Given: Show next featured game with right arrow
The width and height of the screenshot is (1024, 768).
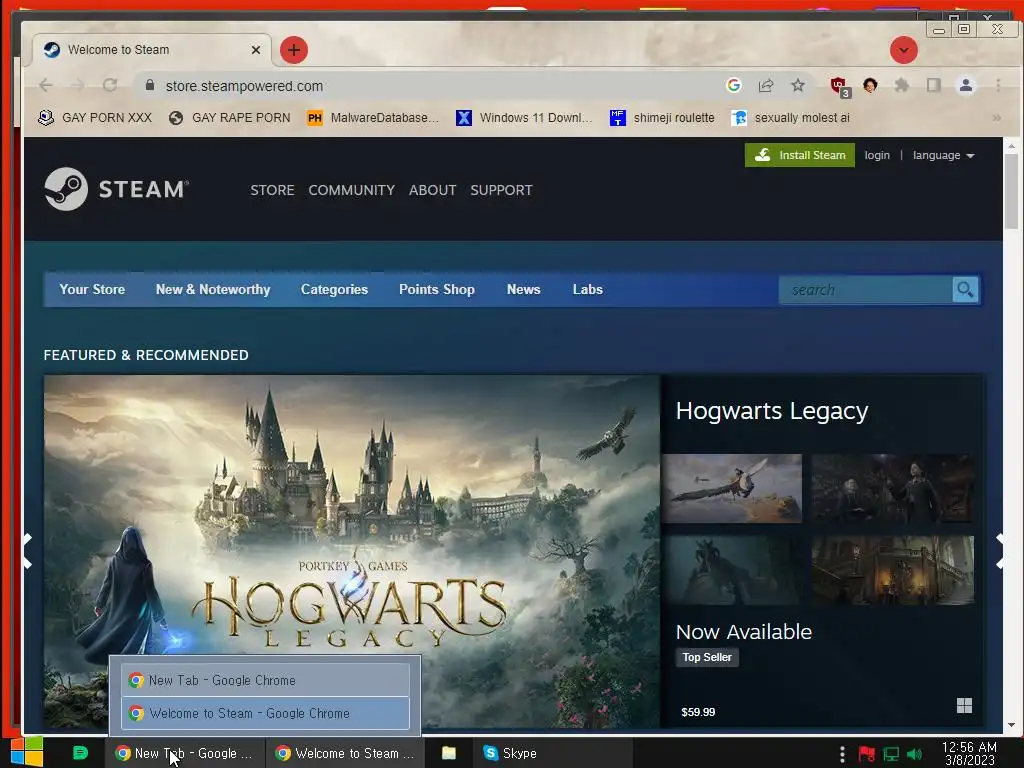Looking at the screenshot, I should pos(999,551).
